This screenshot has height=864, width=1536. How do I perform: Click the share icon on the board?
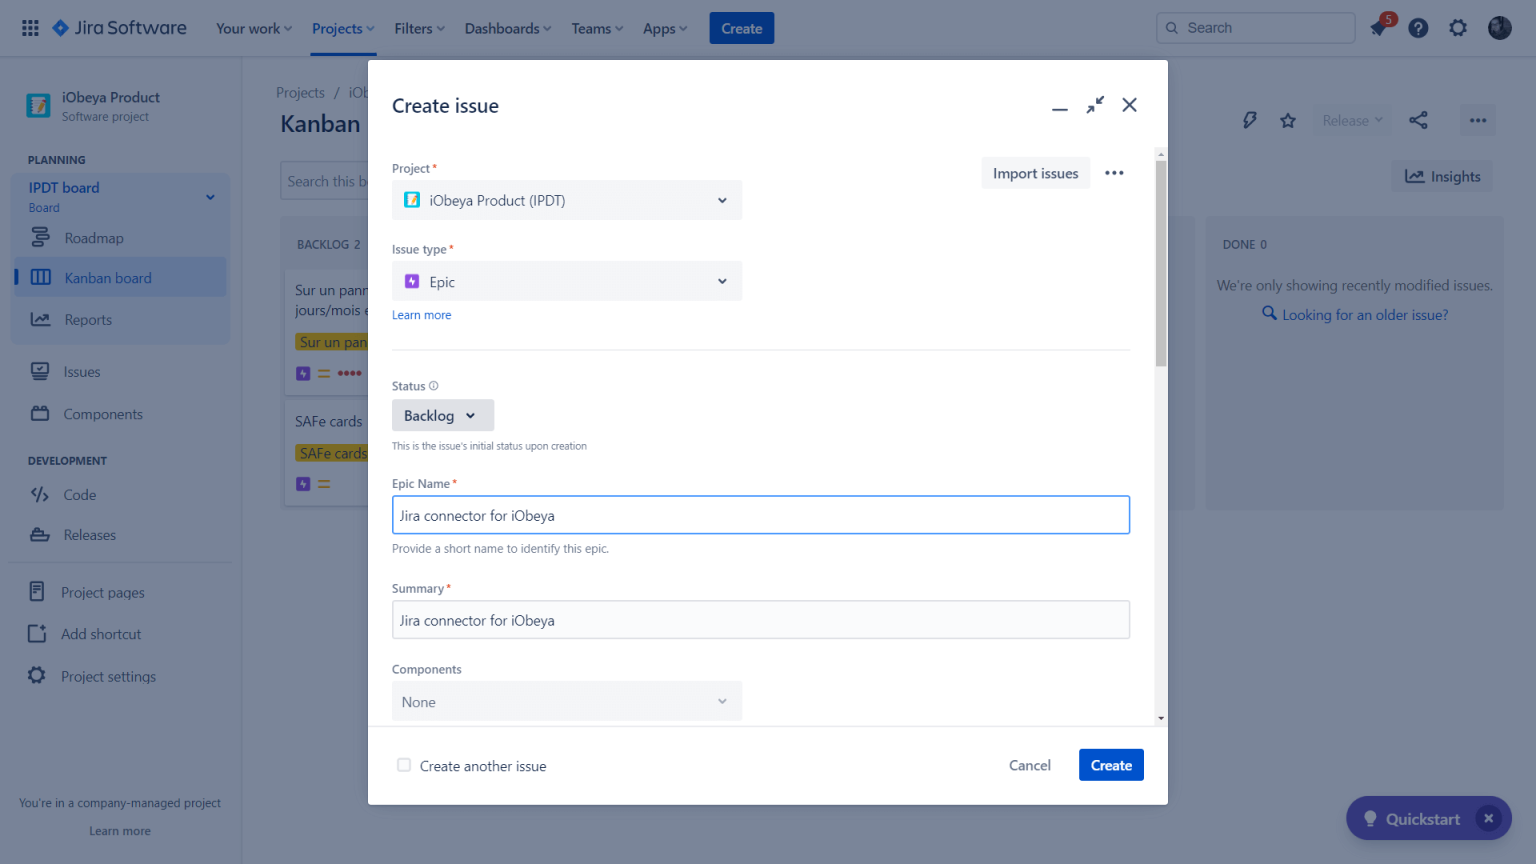1418,121
